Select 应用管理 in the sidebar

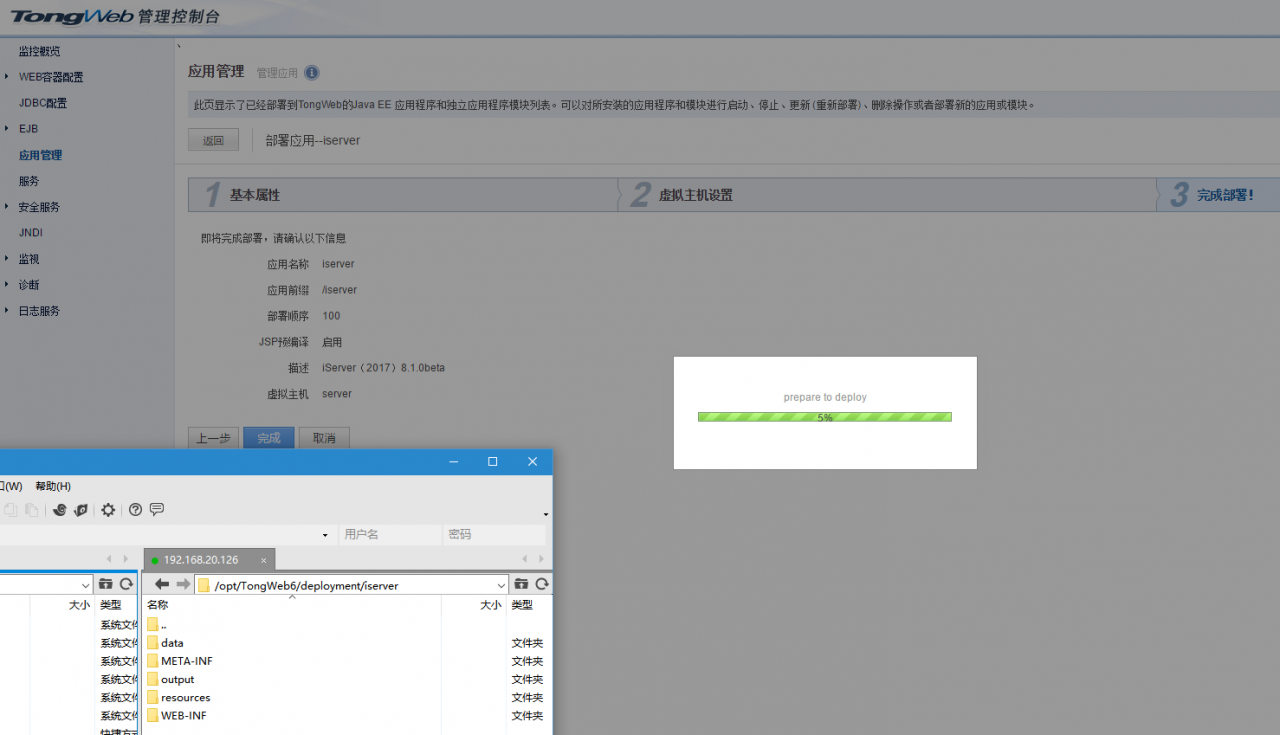[x=40, y=155]
